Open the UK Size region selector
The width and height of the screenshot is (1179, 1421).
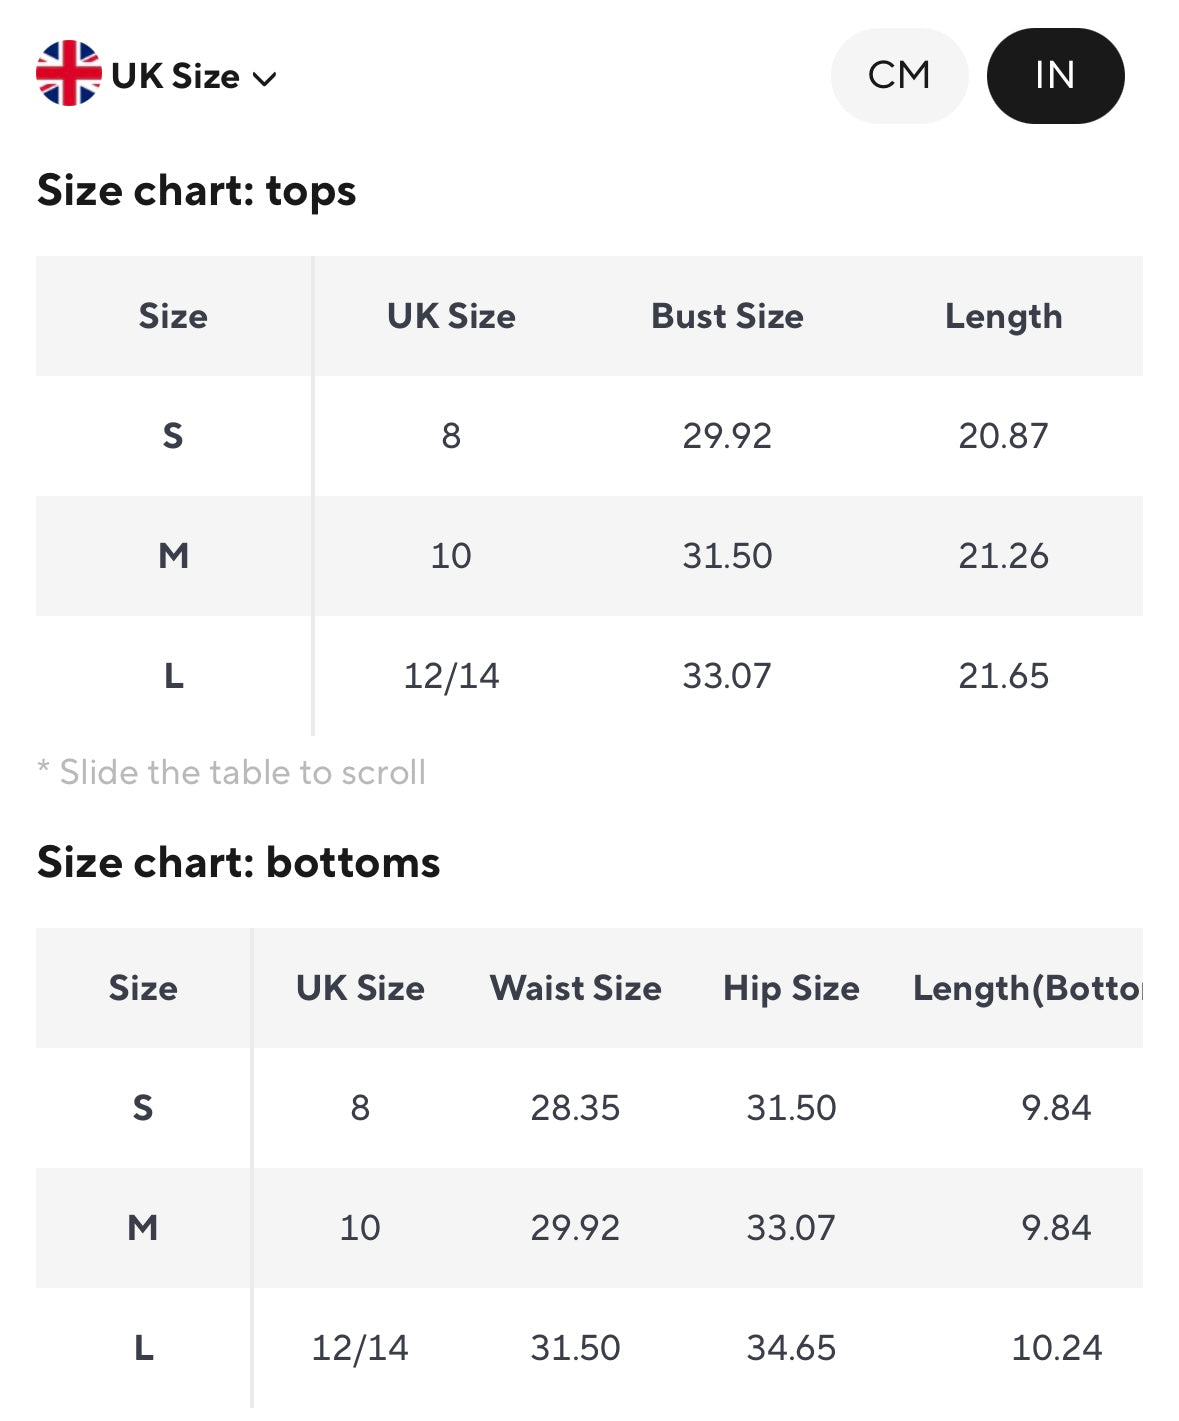176,76
